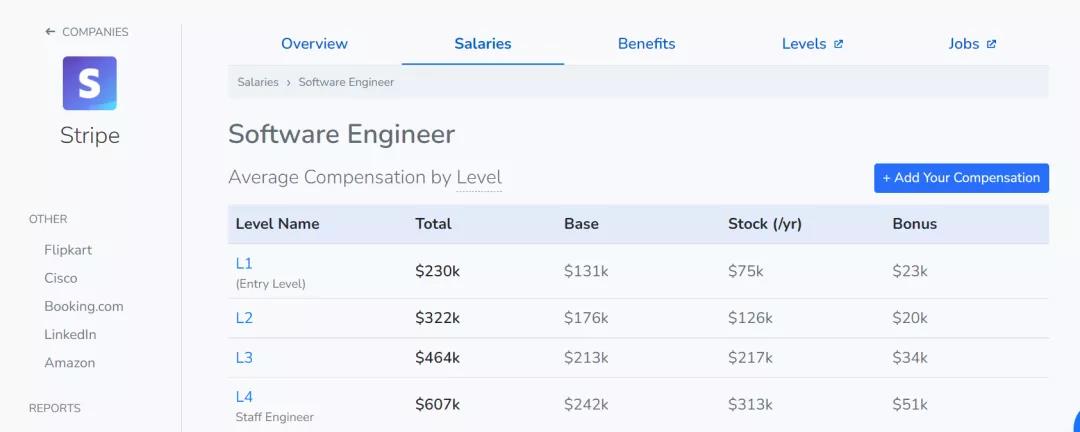1080x432 pixels.
Task: Click the $217k stock value
Action: point(750,358)
